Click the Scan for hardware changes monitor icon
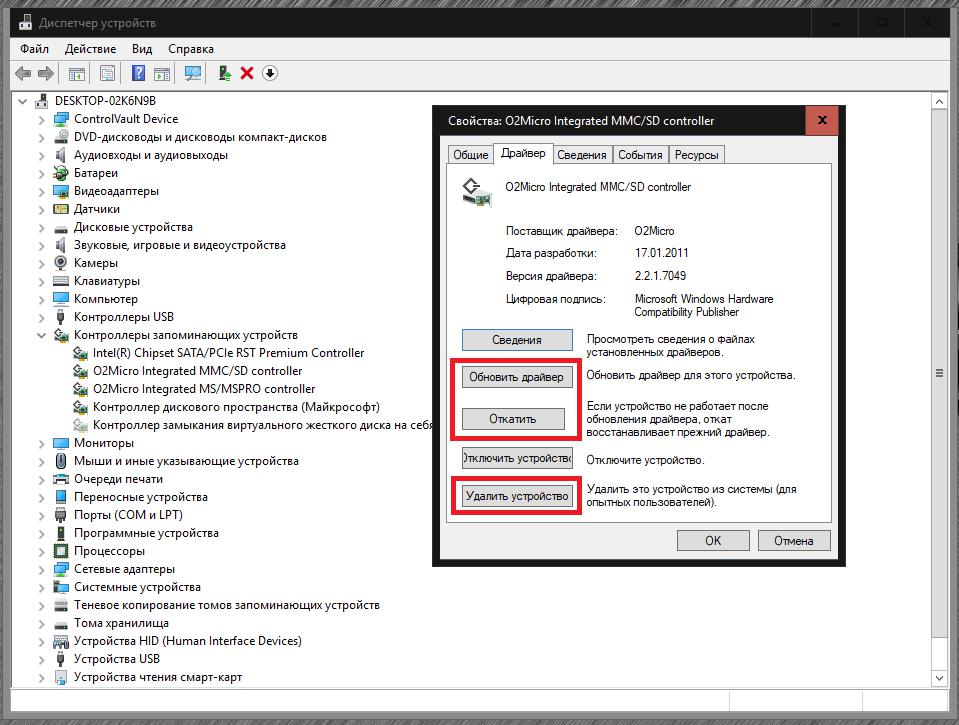Image resolution: width=959 pixels, height=725 pixels. pos(193,73)
